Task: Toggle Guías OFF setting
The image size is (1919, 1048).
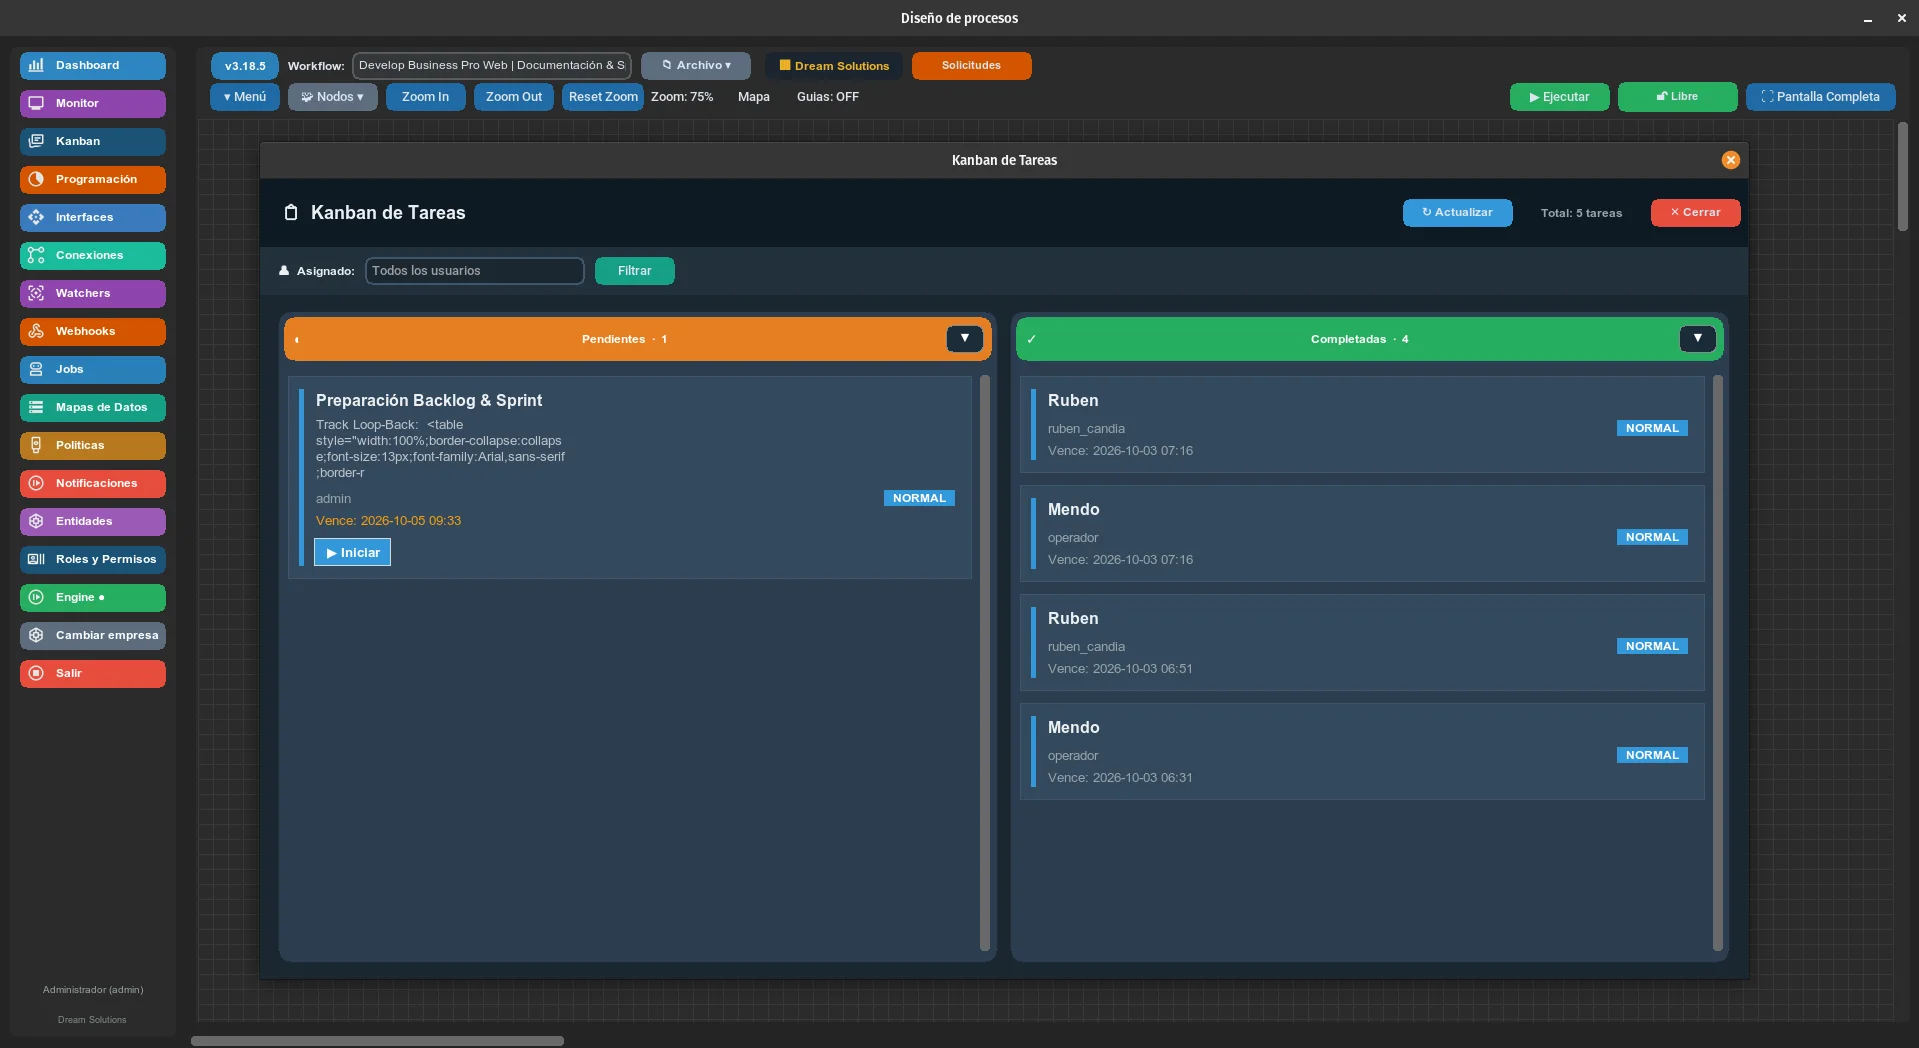Action: pos(828,97)
